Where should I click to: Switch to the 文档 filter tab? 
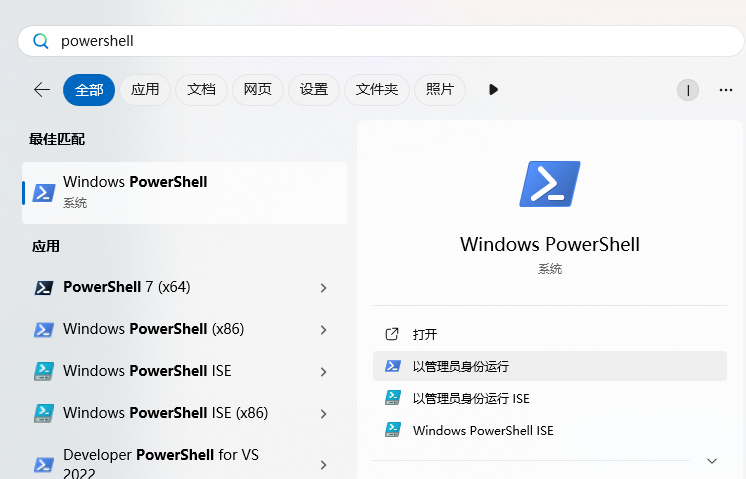(x=201, y=90)
